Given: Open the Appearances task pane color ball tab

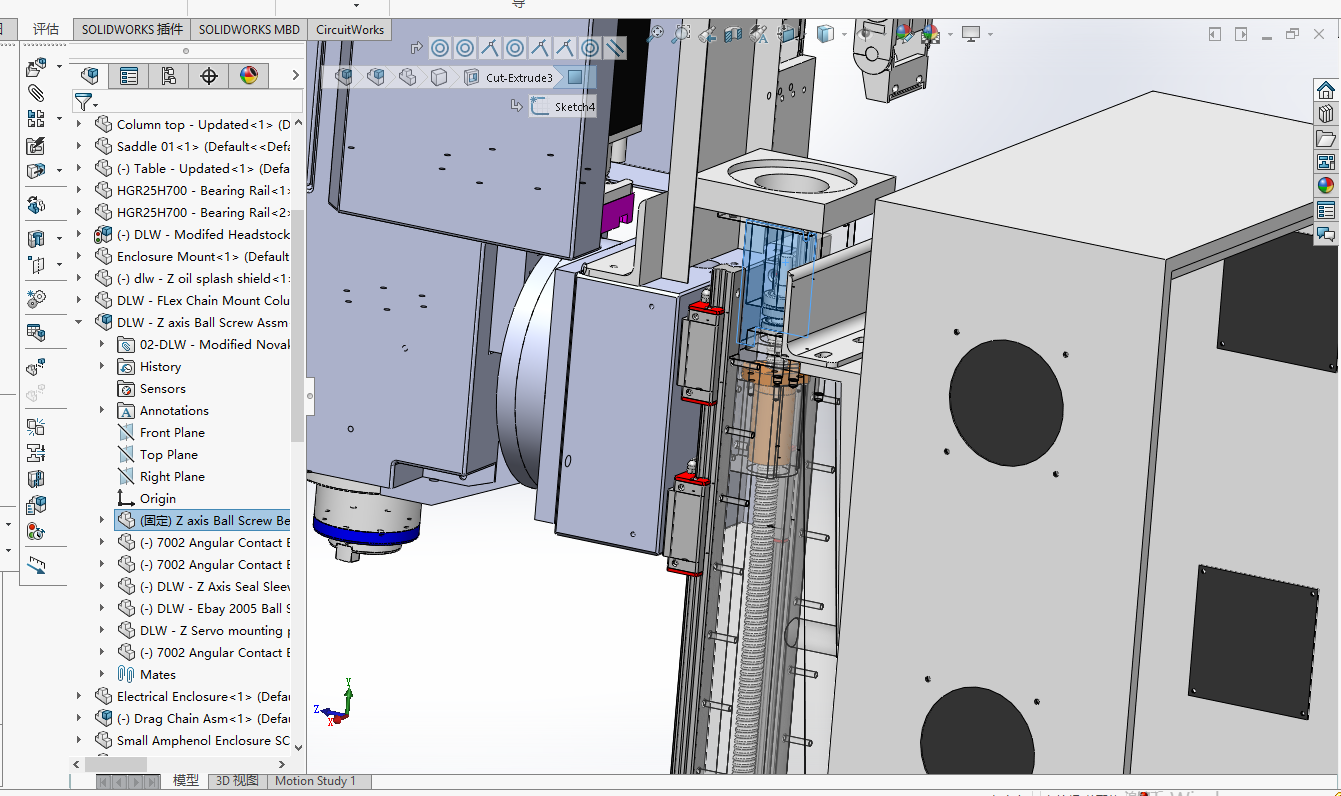Looking at the screenshot, I should pos(1326,185).
